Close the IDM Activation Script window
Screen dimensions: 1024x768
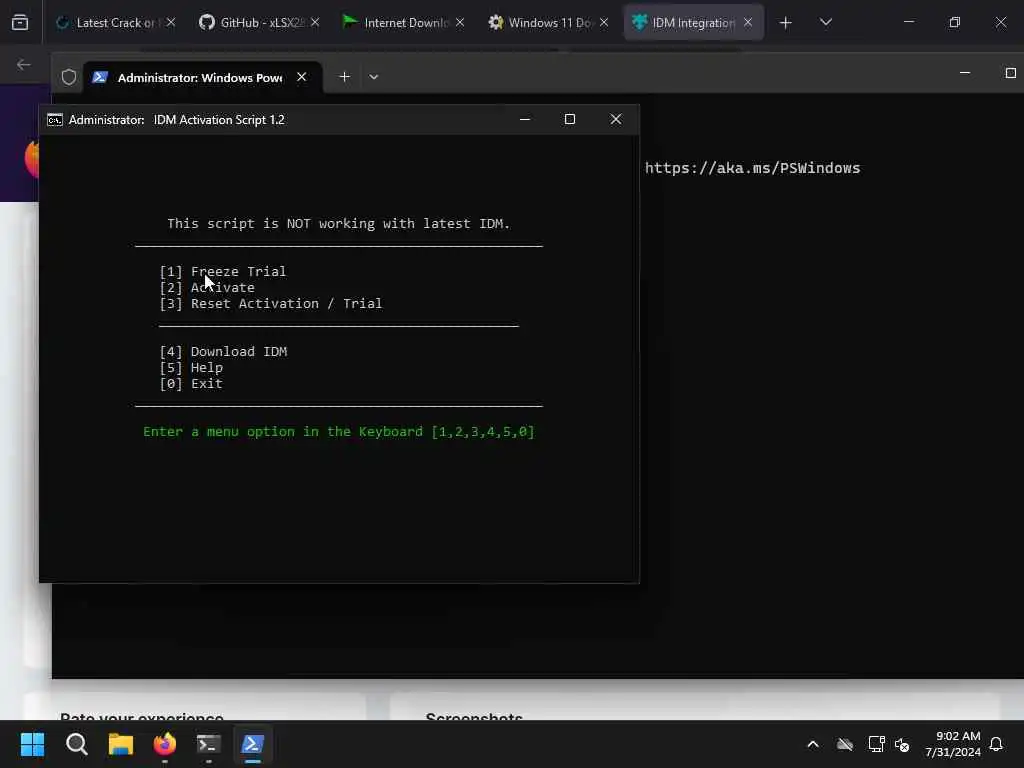pos(616,120)
